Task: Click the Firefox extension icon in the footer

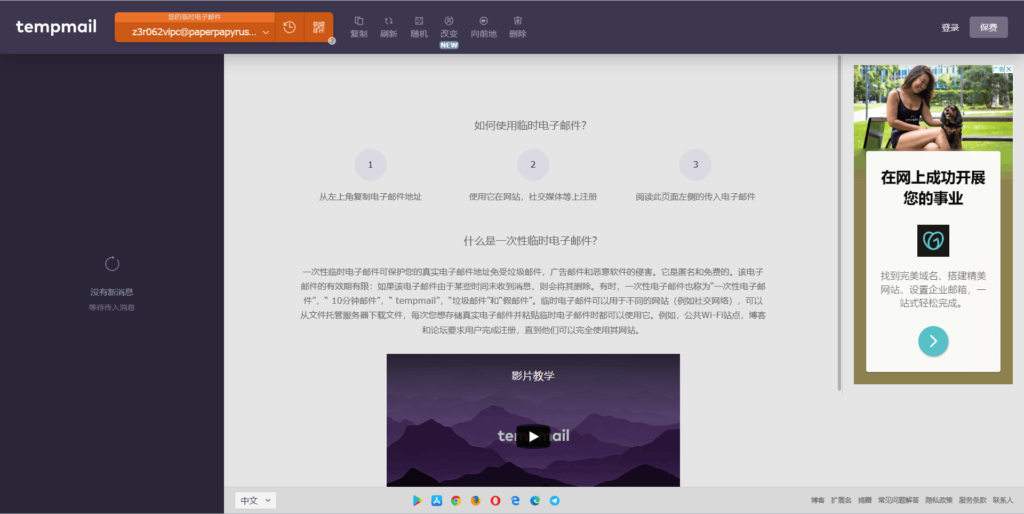Action: click(x=475, y=500)
